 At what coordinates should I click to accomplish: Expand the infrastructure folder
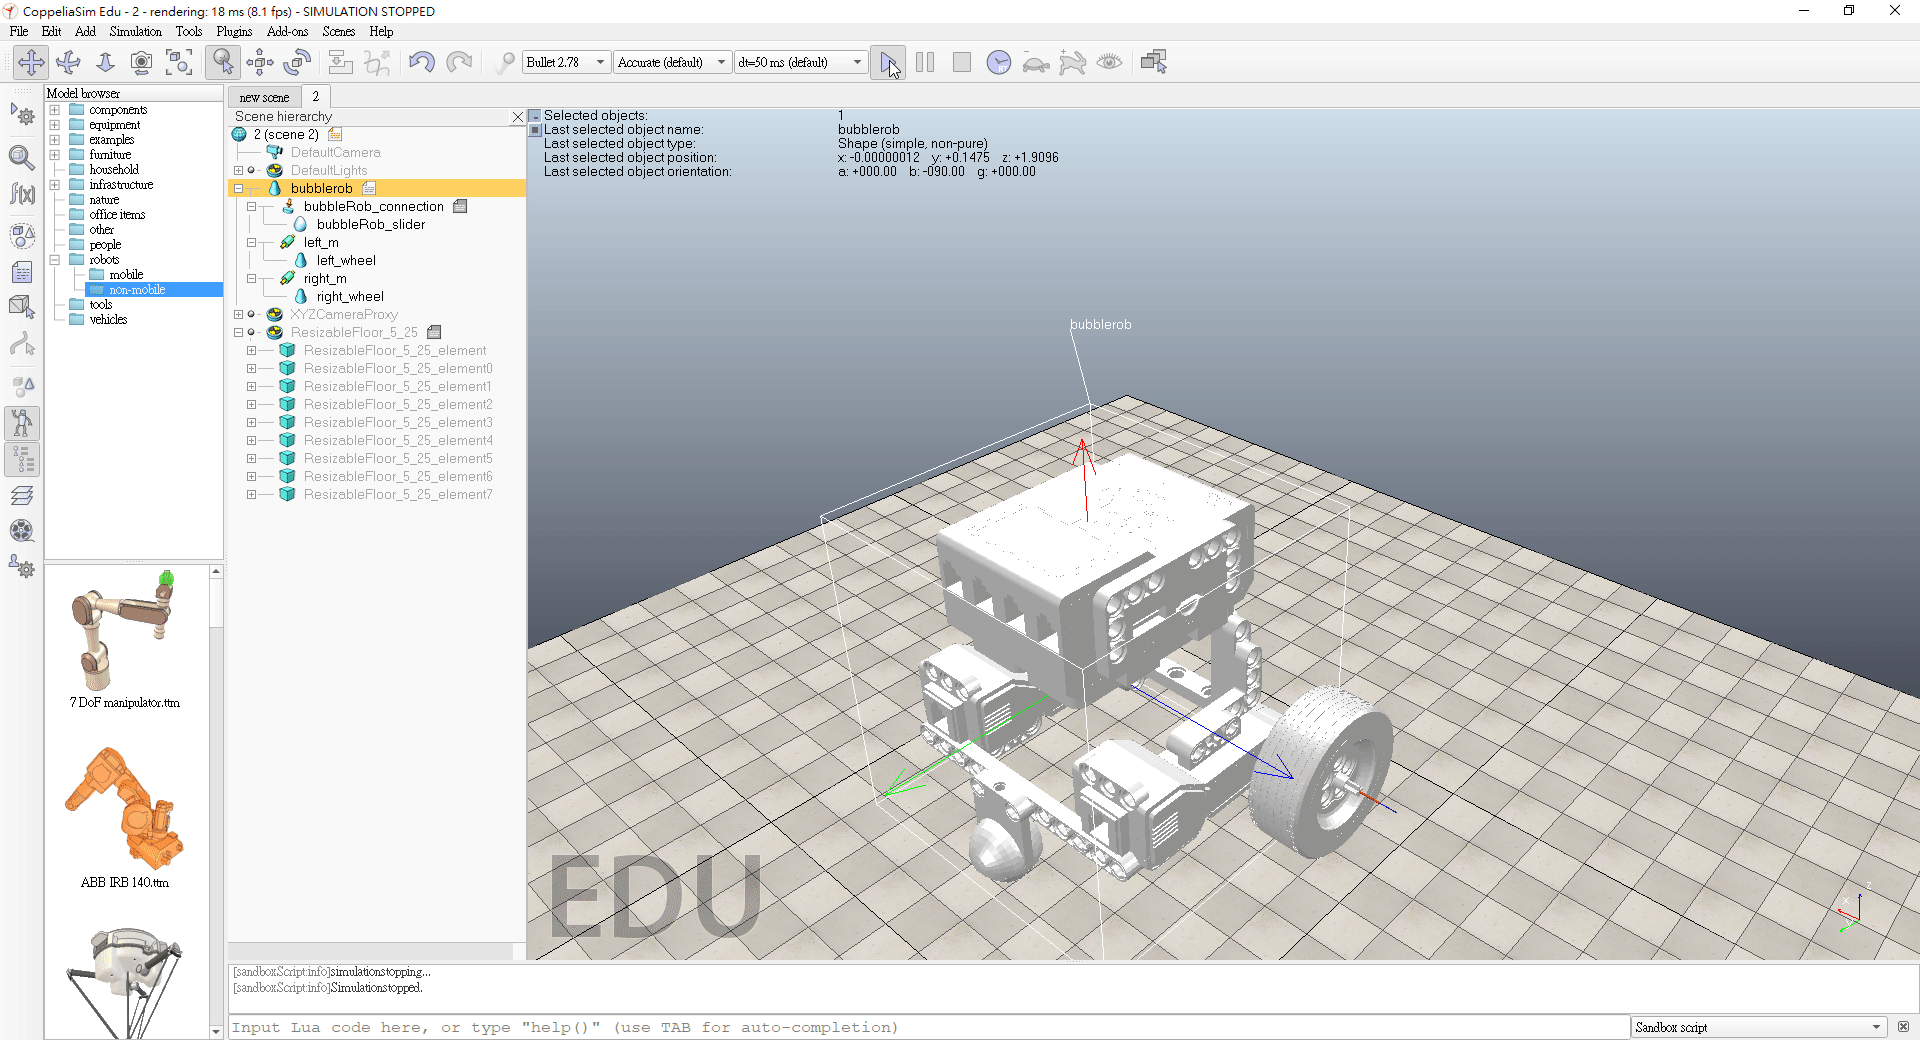(x=54, y=185)
